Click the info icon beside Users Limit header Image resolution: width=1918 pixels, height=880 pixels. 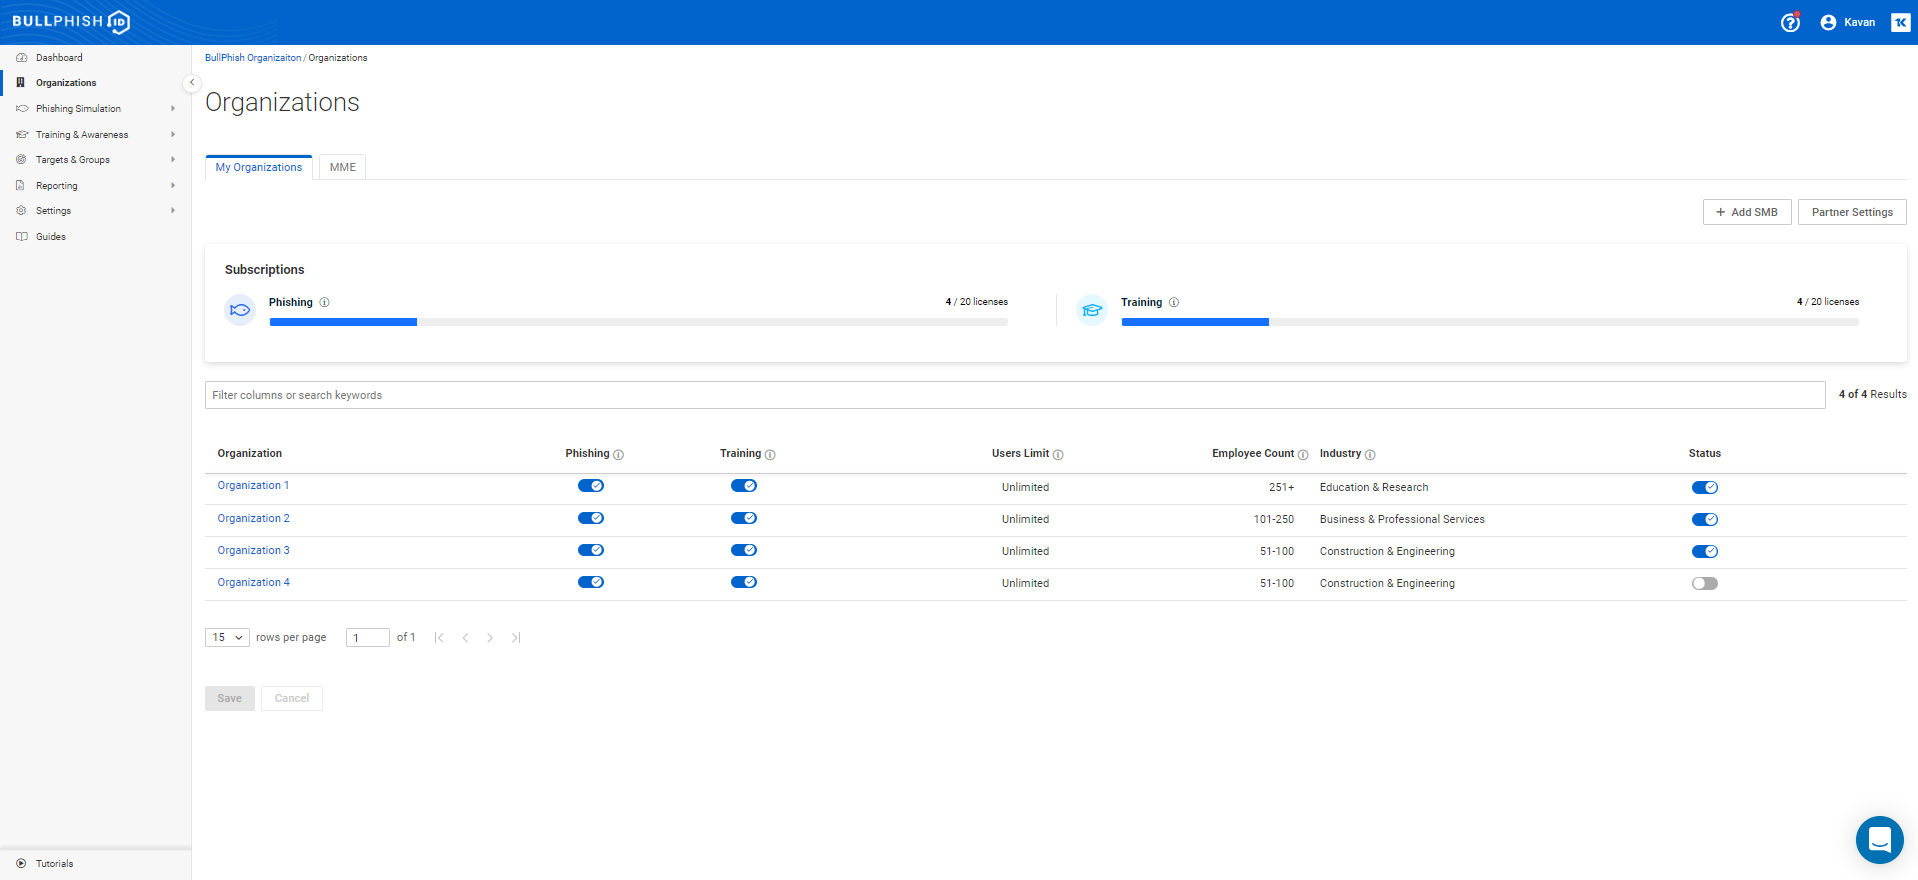pos(1058,455)
